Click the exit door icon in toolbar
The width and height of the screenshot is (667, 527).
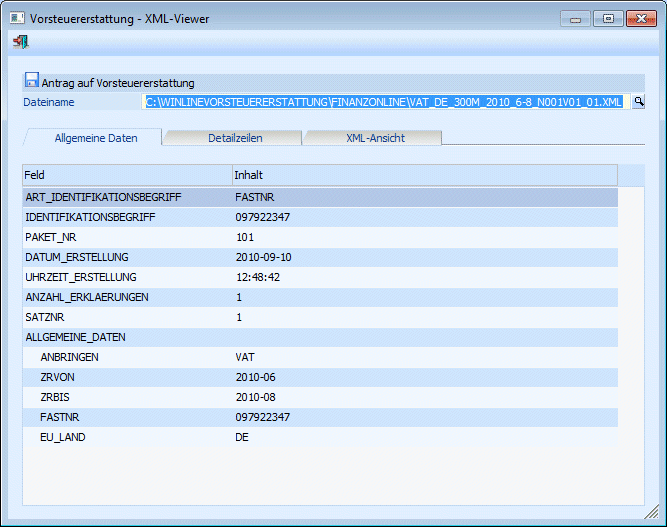(x=21, y=42)
